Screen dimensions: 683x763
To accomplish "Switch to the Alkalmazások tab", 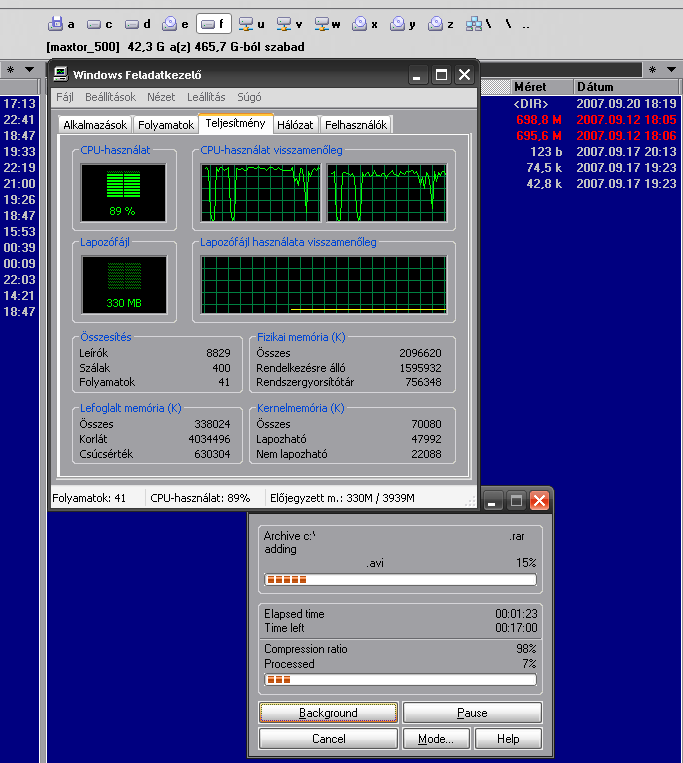I will coord(95,125).
